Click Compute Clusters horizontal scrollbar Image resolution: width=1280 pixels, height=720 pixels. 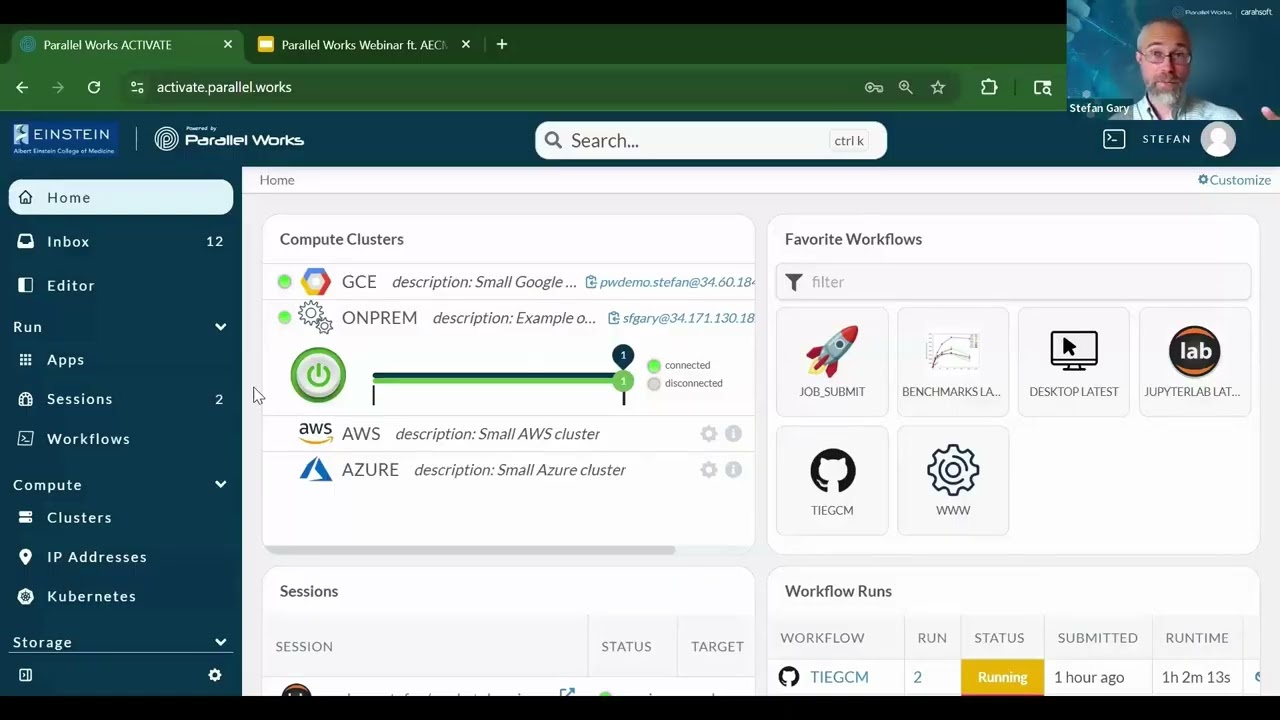[468, 549]
